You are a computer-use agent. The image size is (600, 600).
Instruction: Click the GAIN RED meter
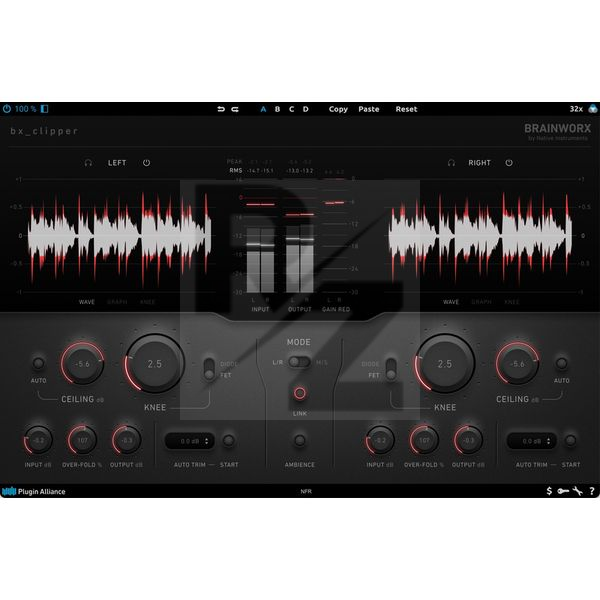[x=335, y=237]
